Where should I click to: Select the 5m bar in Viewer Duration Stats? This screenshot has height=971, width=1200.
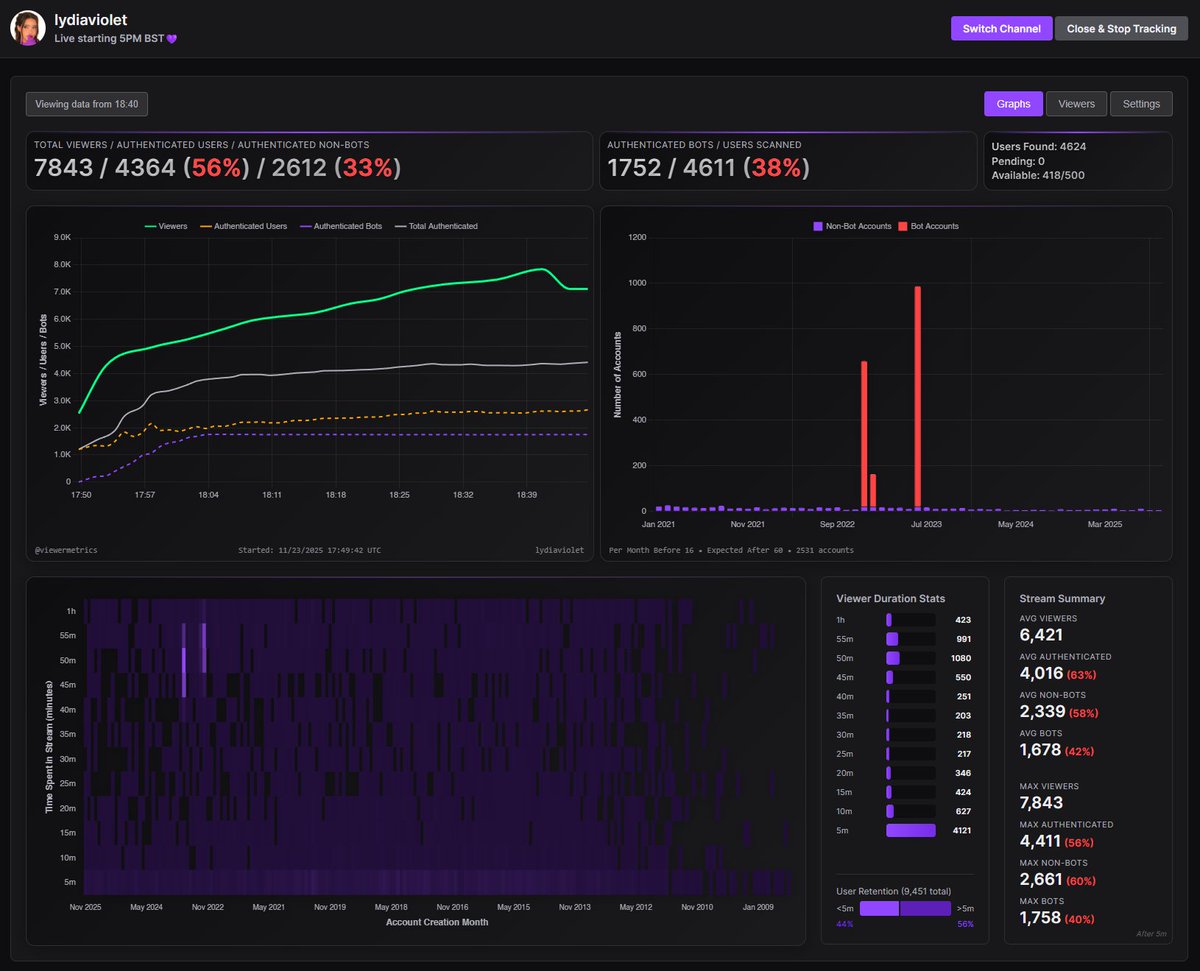click(x=910, y=830)
